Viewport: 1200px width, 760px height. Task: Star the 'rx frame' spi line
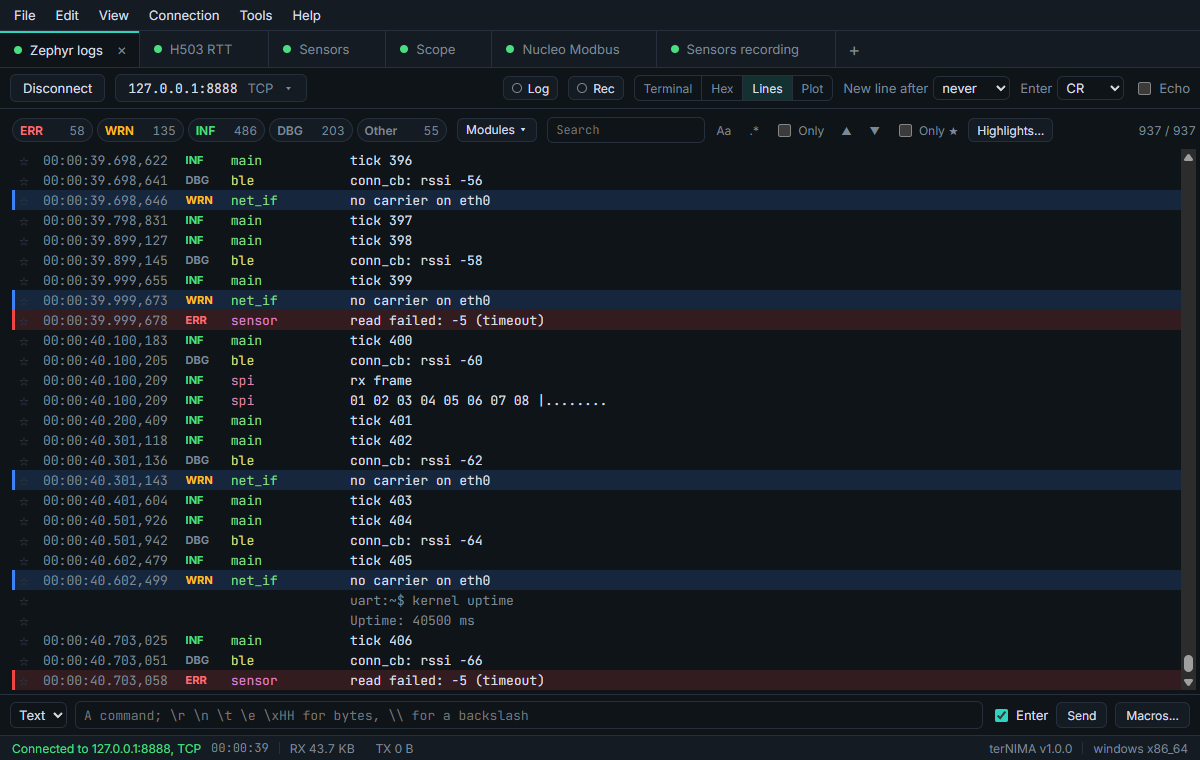(x=24, y=381)
